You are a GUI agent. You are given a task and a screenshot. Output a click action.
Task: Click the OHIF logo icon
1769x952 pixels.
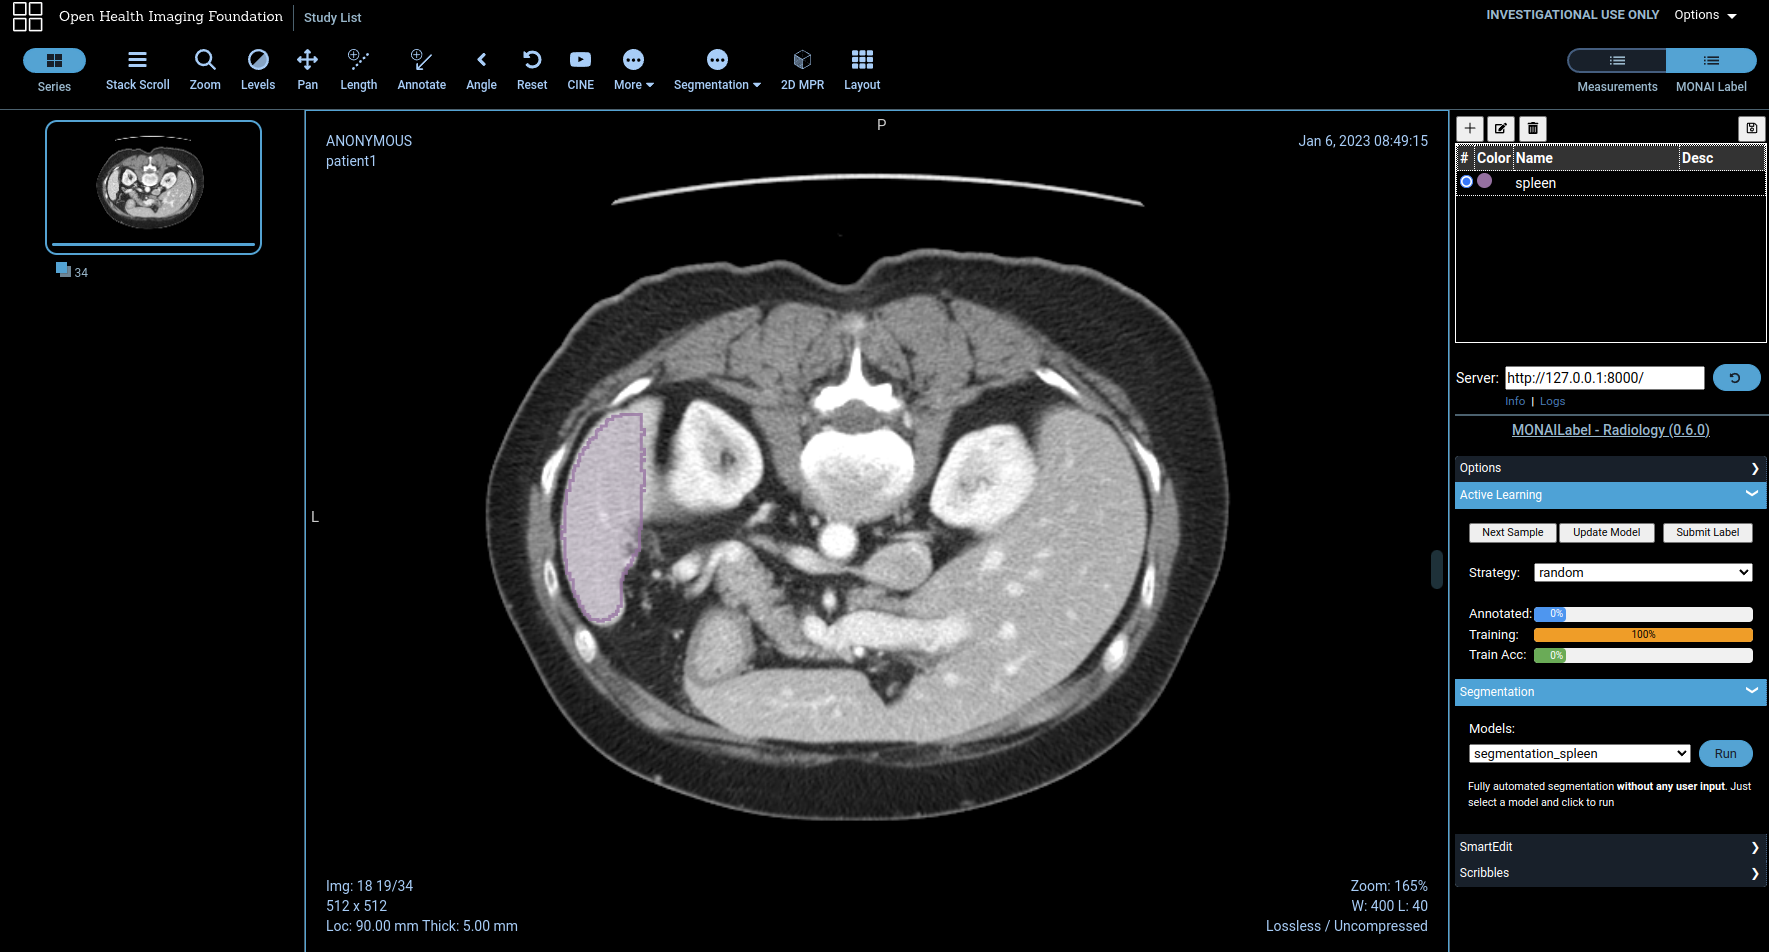pyautogui.click(x=28, y=17)
